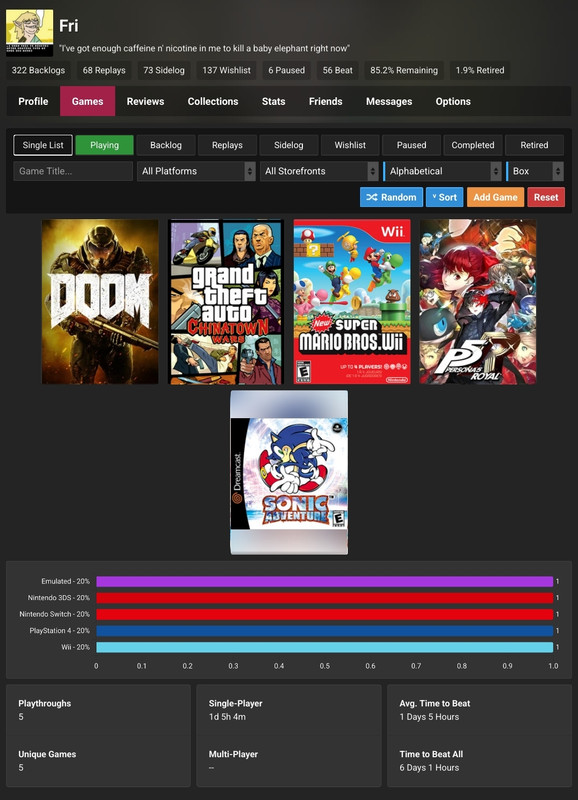Viewport: 578px width, 800px height.
Task: Open the Alphabetical sort order dropdown
Action: 442,171
